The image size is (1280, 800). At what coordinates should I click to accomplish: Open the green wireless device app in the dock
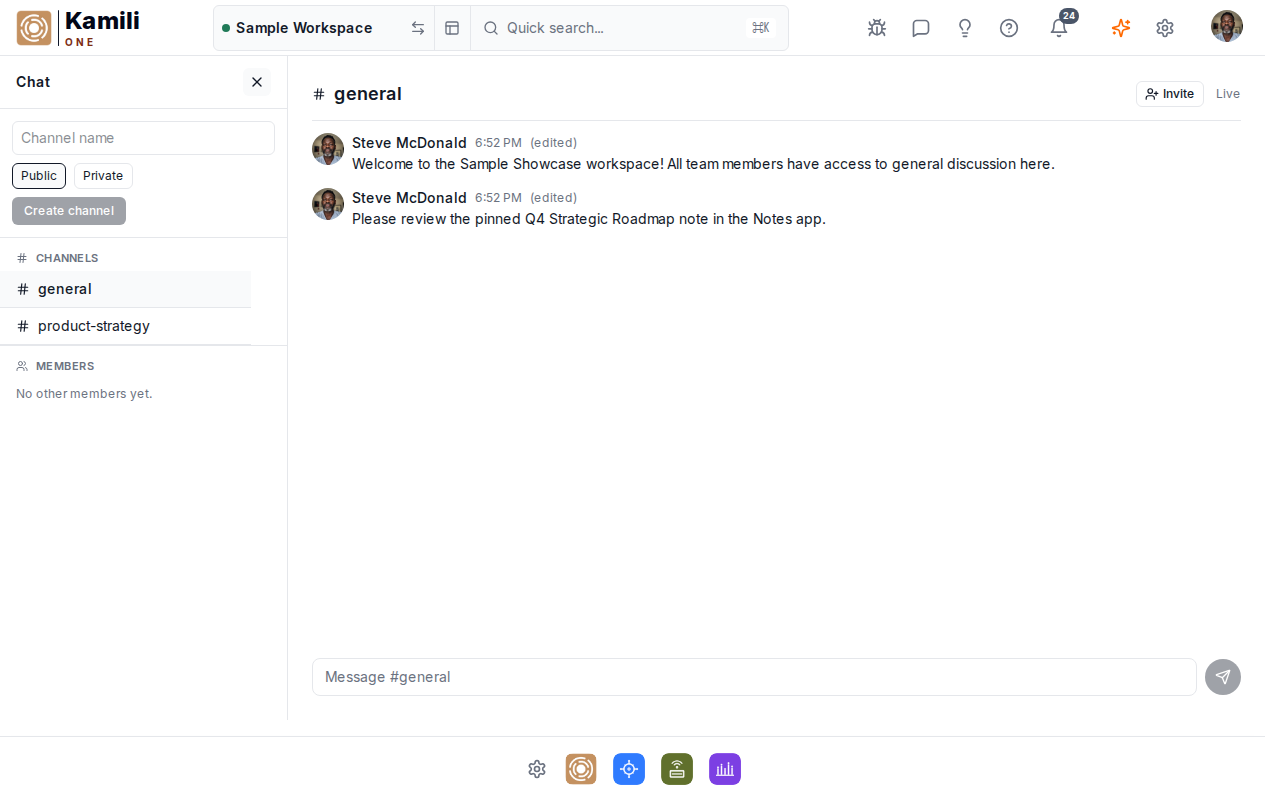coord(677,769)
